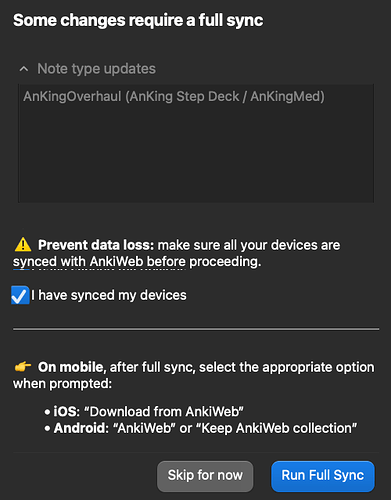391x500 pixels.
Task: Click the bold "Prevent data loss:" text
Action: click(96, 245)
